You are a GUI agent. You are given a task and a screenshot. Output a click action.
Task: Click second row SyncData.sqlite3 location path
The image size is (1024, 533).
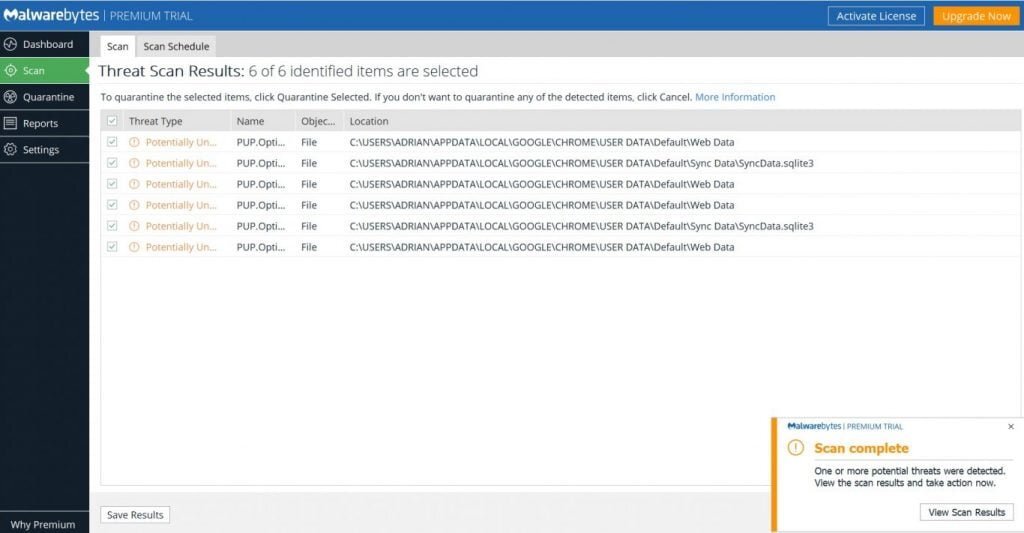581,163
